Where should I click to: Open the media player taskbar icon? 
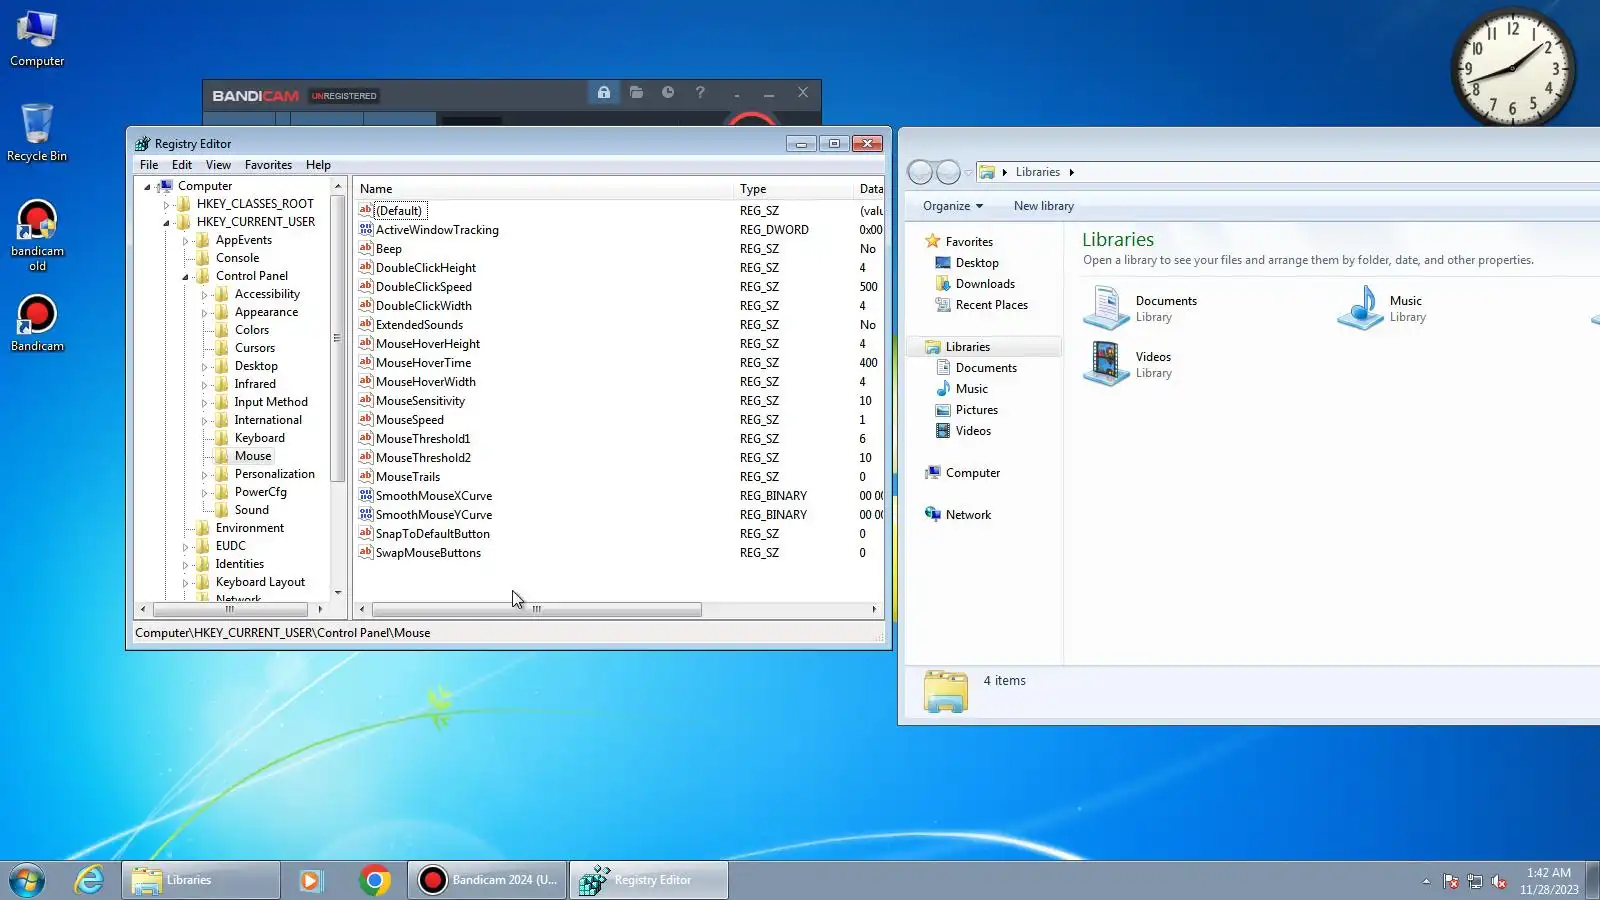[311, 880]
